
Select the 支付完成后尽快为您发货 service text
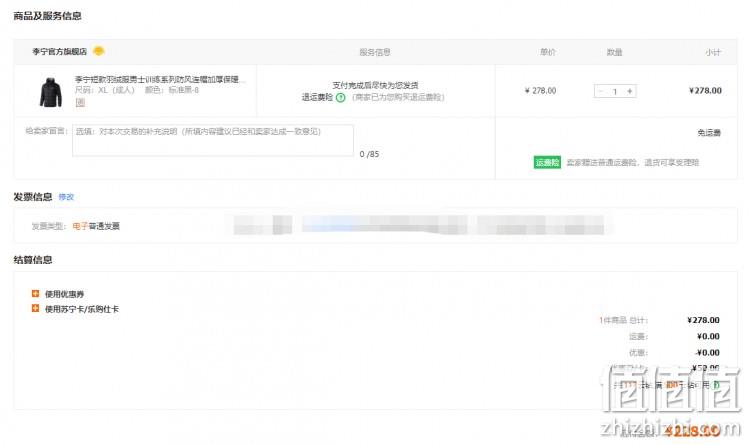point(375,85)
